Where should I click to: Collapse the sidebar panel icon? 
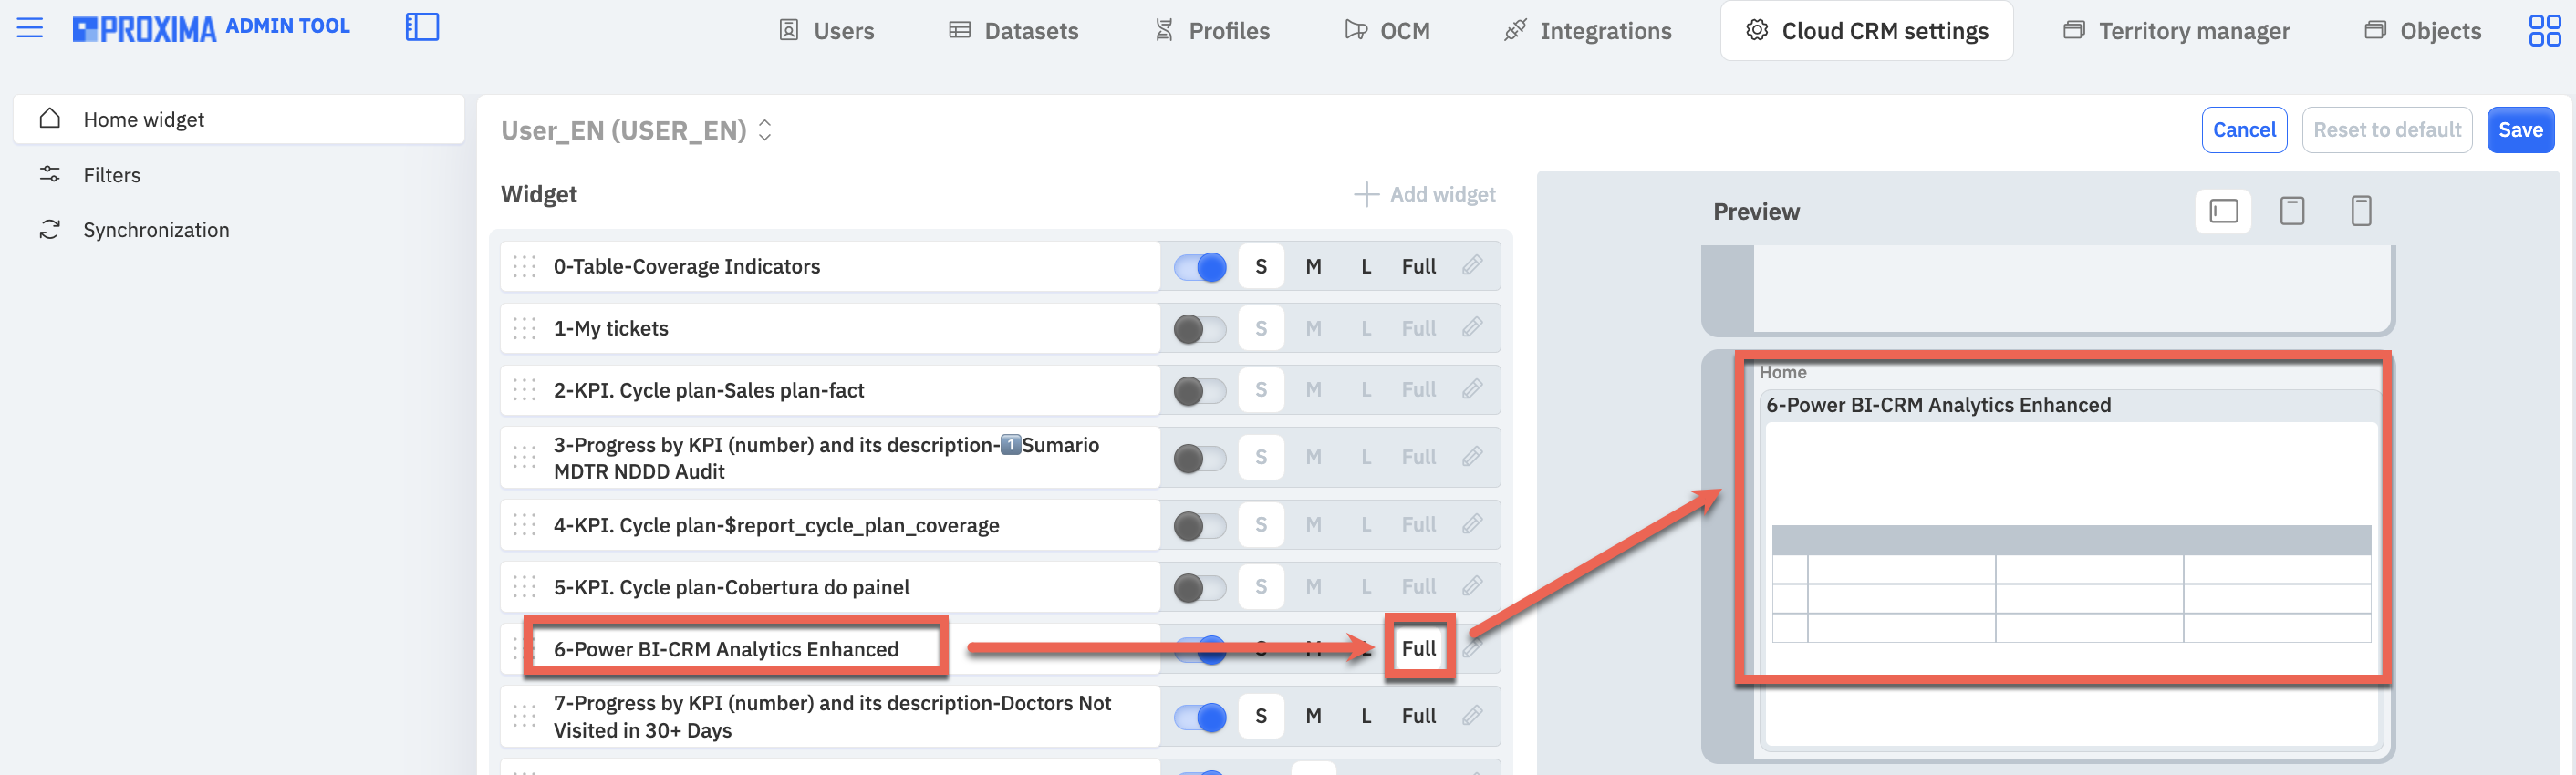tap(422, 27)
